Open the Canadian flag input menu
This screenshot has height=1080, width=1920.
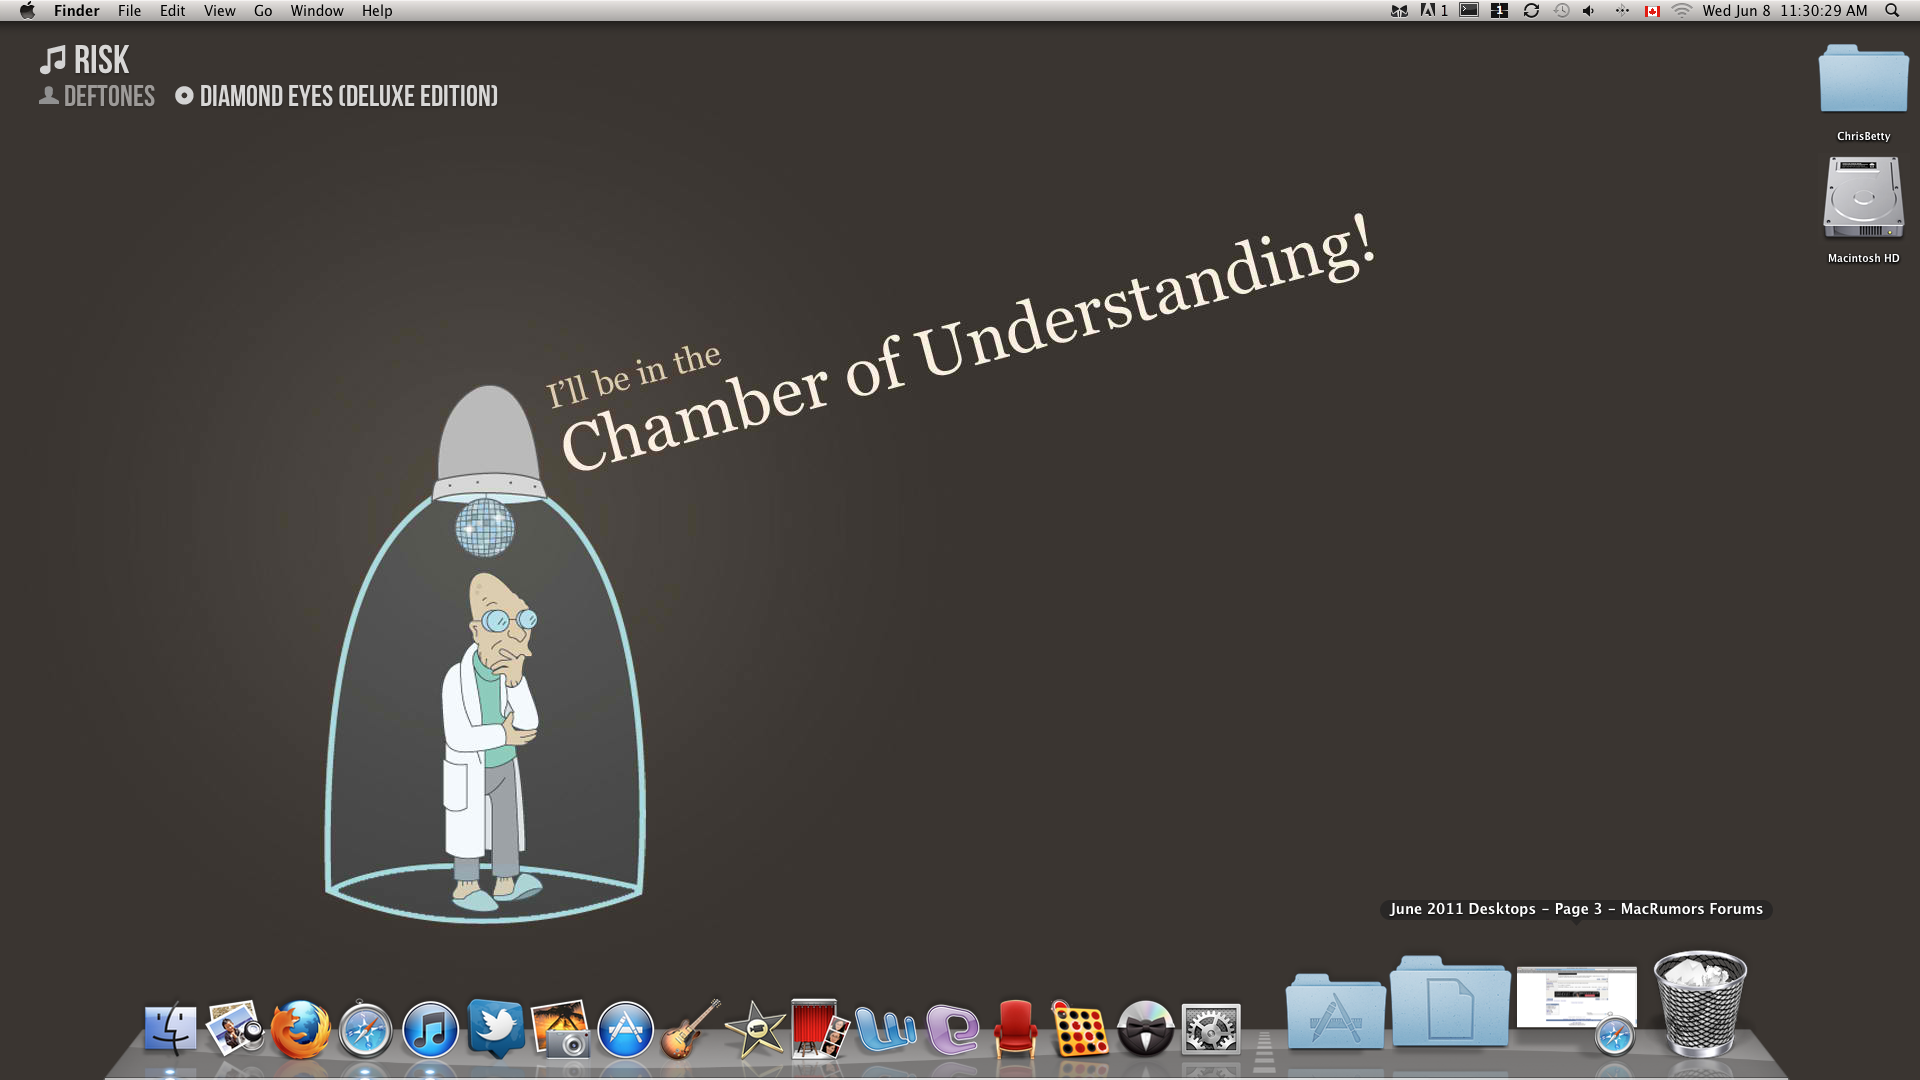point(1652,11)
